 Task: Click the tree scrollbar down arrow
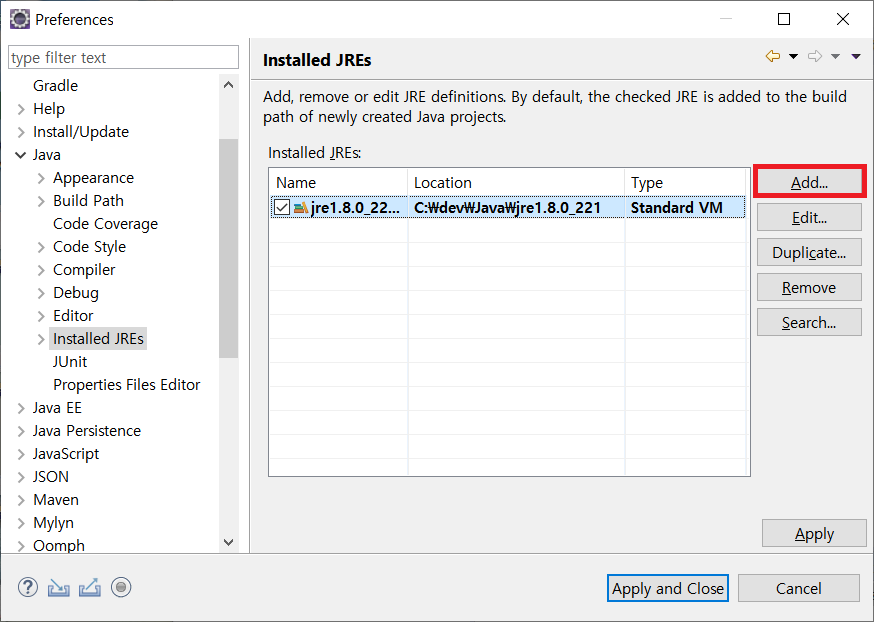click(x=229, y=542)
